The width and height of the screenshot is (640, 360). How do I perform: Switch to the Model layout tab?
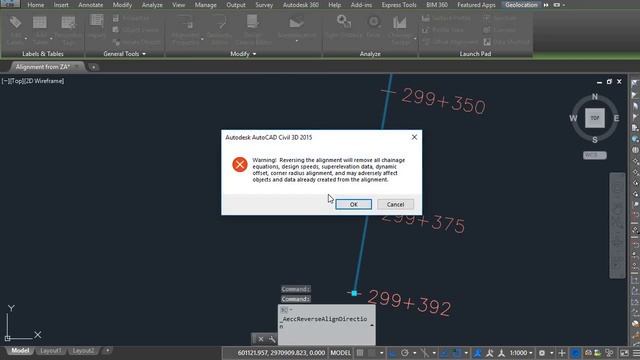pos(20,351)
